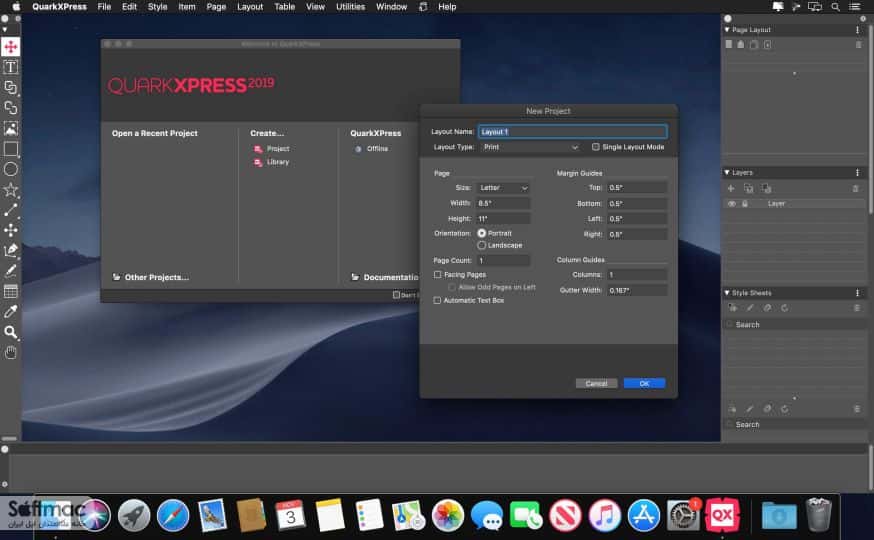This screenshot has width=874, height=540.
Task: Select Portrait orientation
Action: click(x=482, y=233)
